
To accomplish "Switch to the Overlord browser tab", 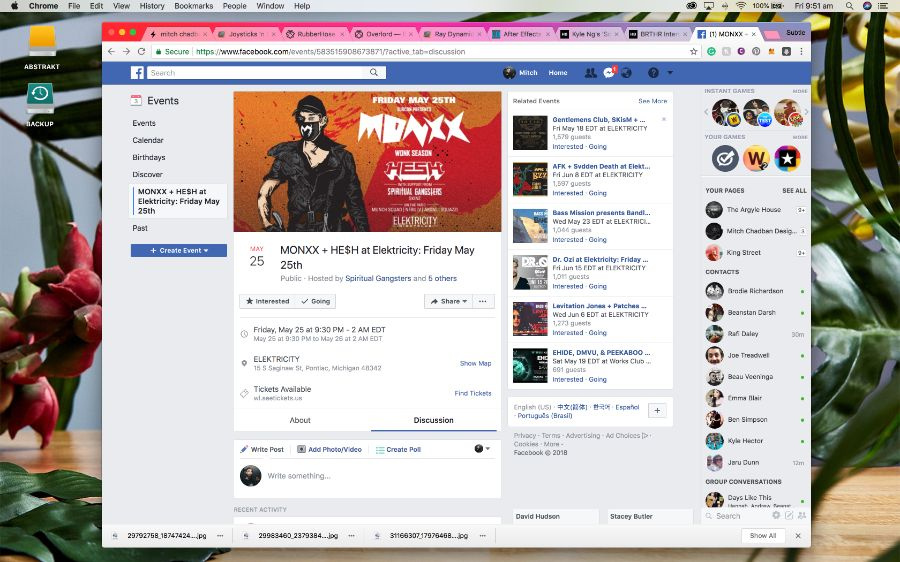I will (x=385, y=34).
